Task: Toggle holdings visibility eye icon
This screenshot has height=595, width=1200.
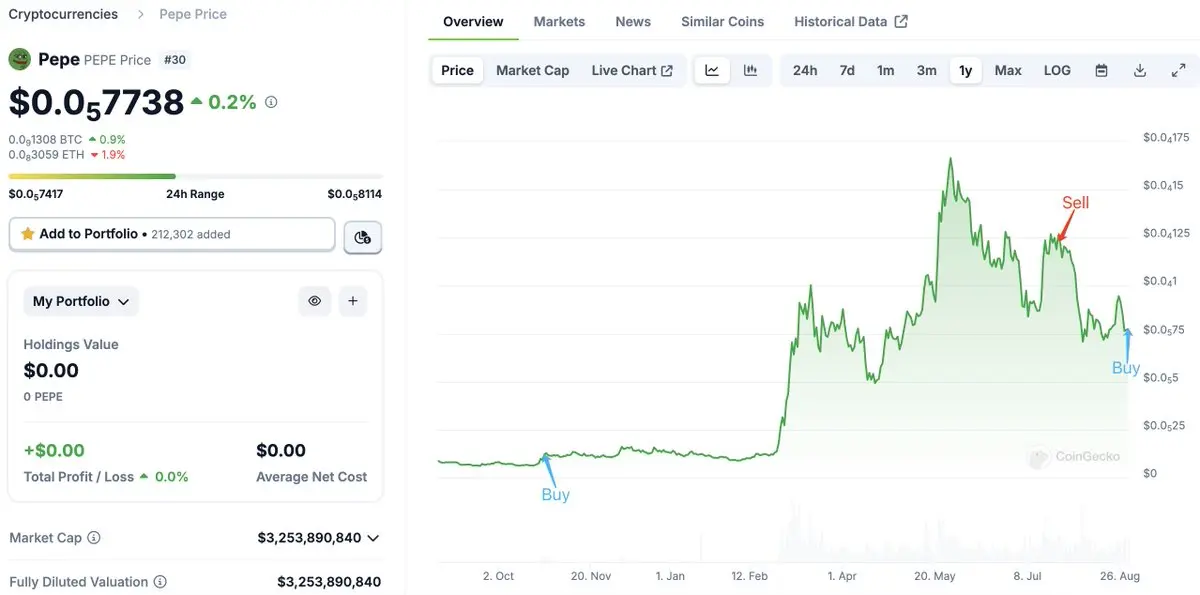Action: click(x=314, y=301)
